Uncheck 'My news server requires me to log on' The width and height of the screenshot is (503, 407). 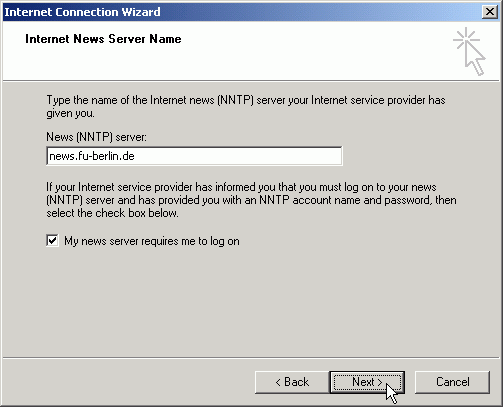click(x=52, y=241)
